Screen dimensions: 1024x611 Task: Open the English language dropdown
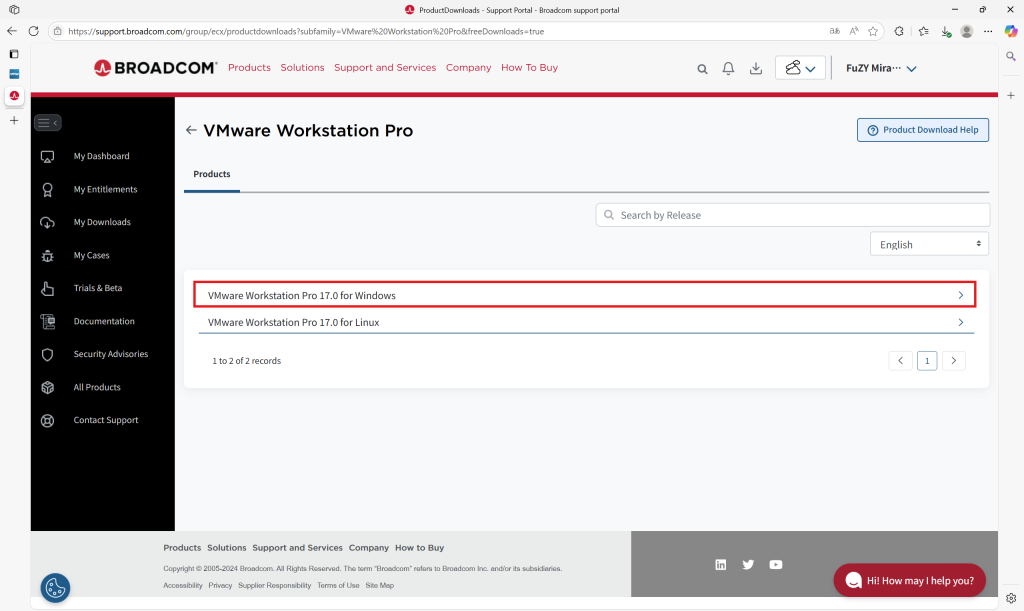point(929,244)
